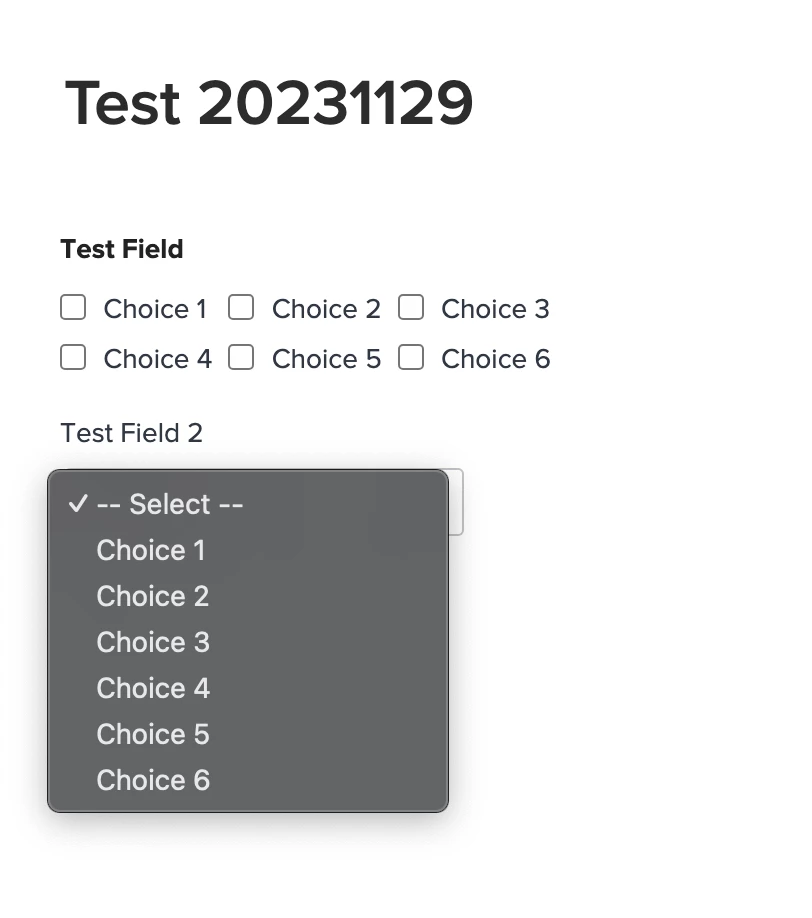This screenshot has height=918, width=812.
Task: Choose the "-- Select --" option in the dropdown list
Action: tap(170, 504)
